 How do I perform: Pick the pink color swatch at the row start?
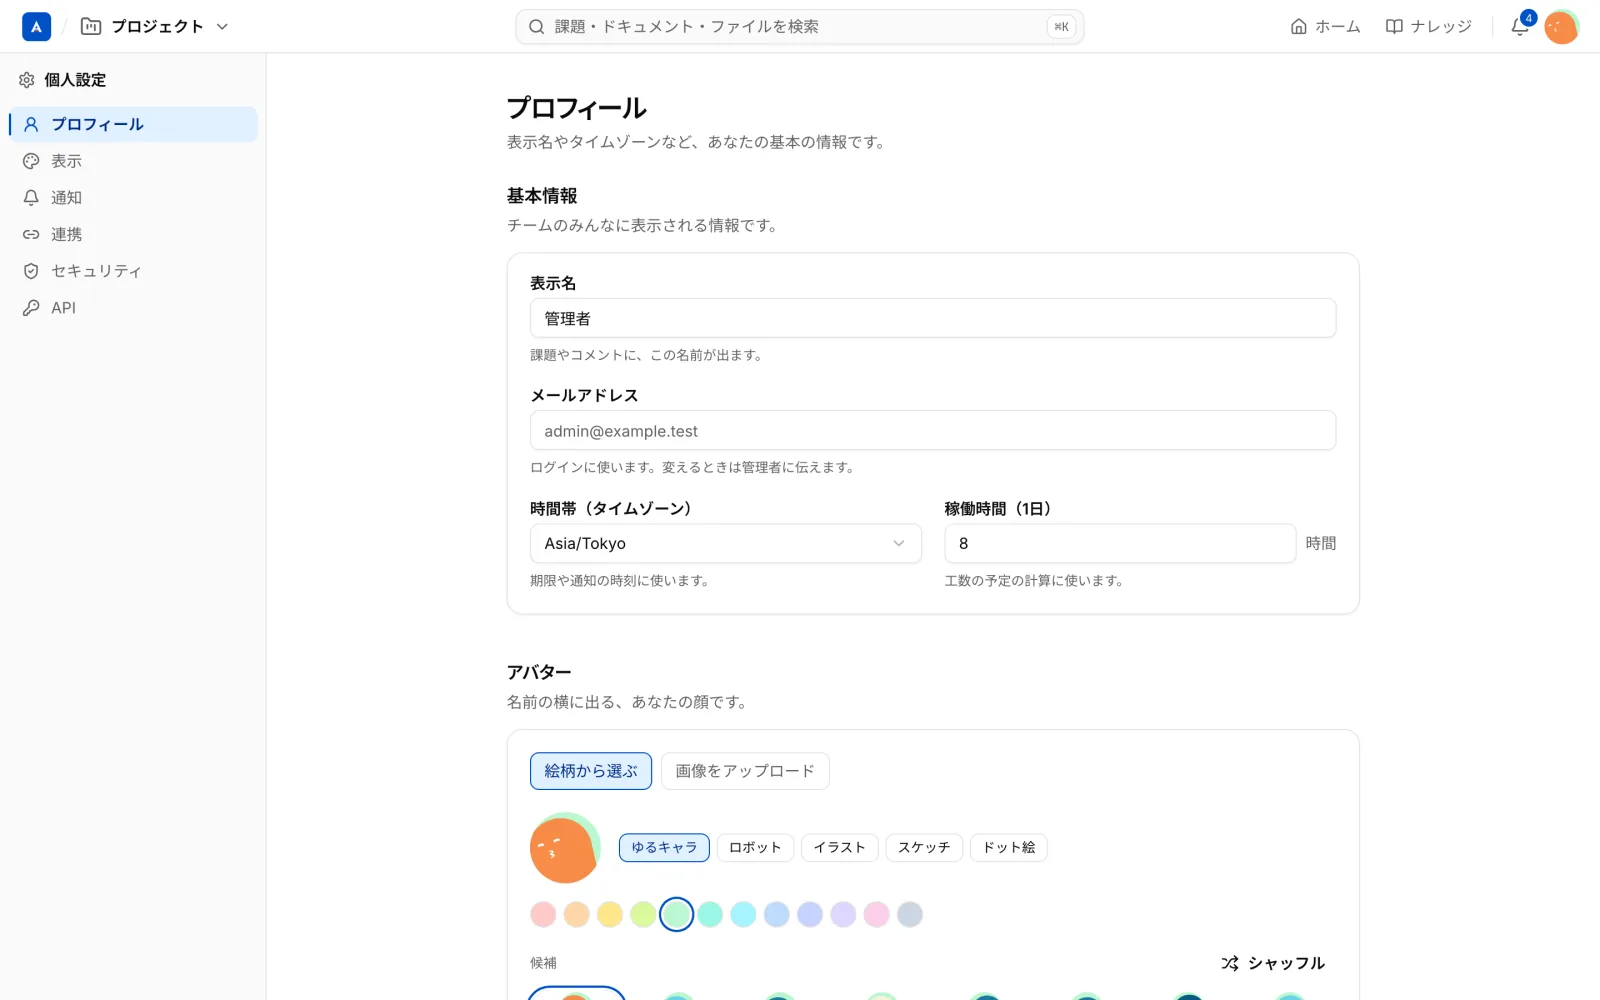click(x=543, y=914)
